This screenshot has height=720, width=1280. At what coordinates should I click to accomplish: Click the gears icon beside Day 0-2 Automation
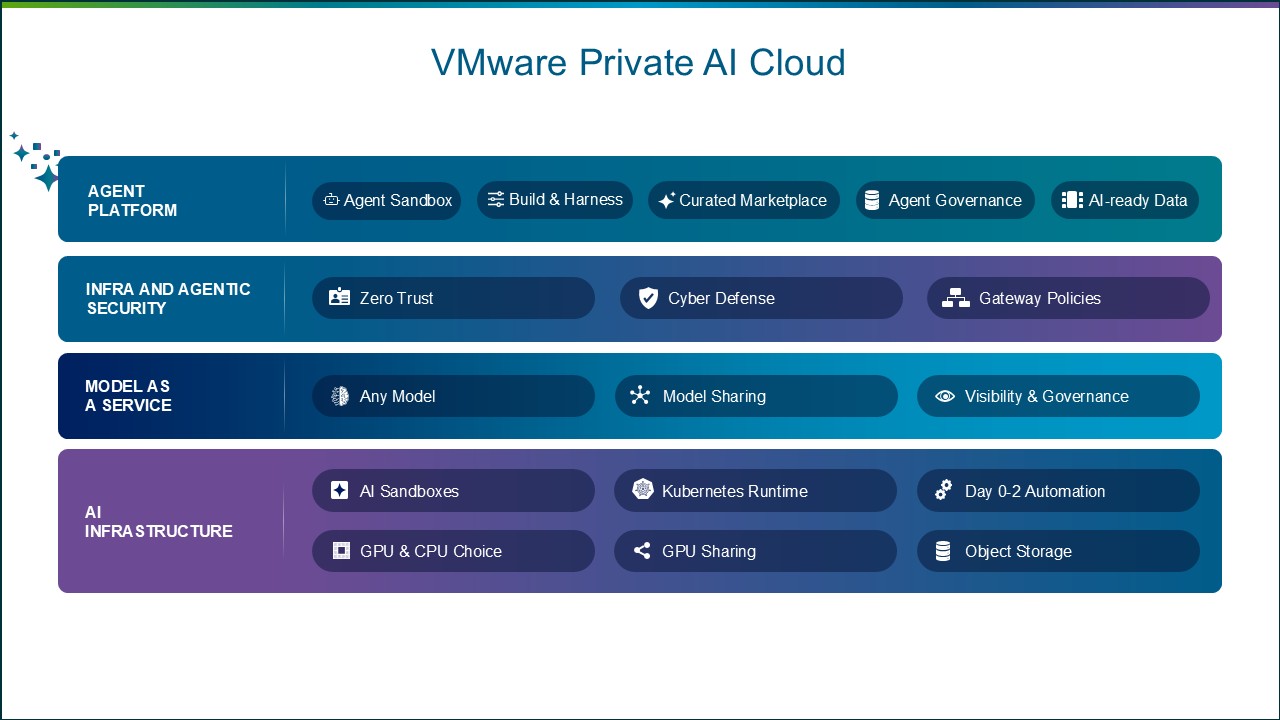[x=943, y=490]
